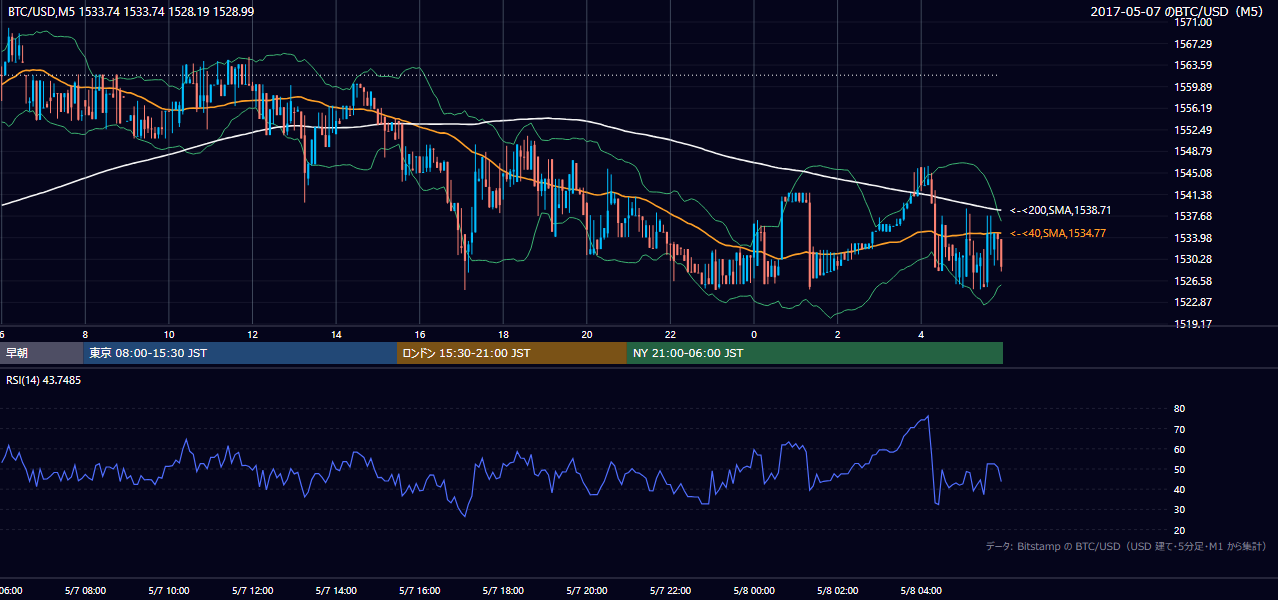Click the bottom date label 5/7 20:00
Screen dimensions: 1278x600
[x=587, y=591]
